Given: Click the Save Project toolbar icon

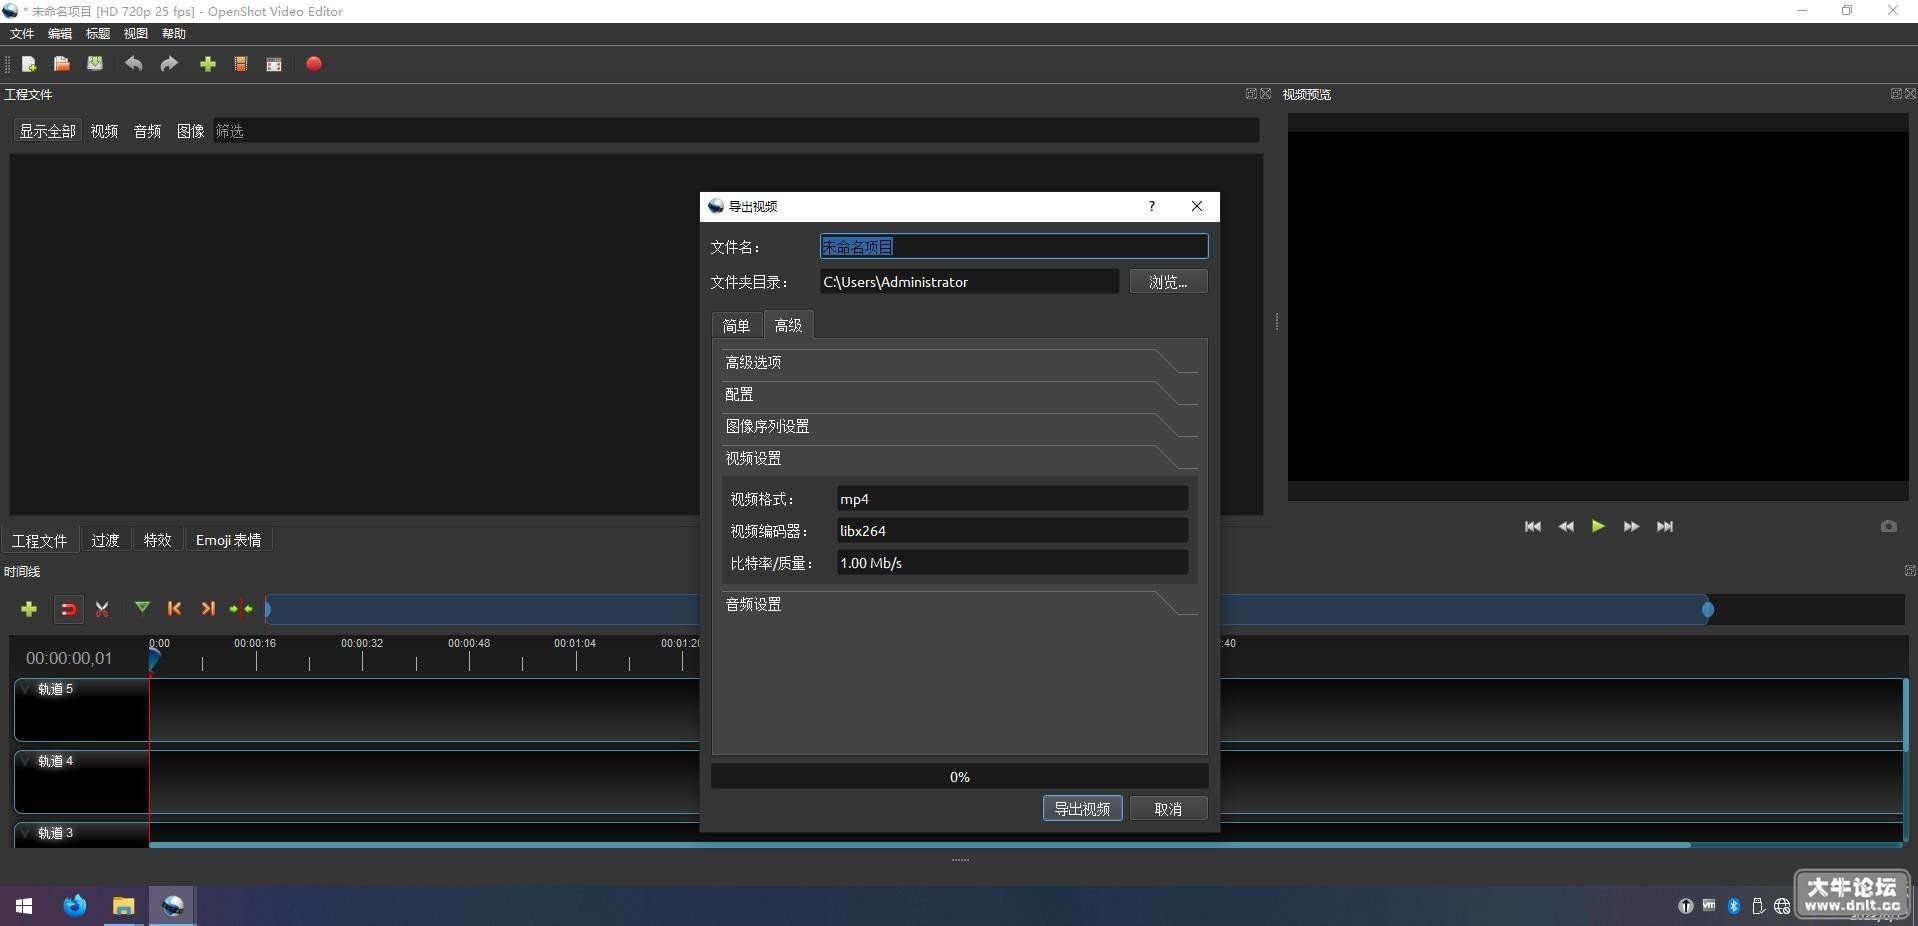Looking at the screenshot, I should [95, 64].
